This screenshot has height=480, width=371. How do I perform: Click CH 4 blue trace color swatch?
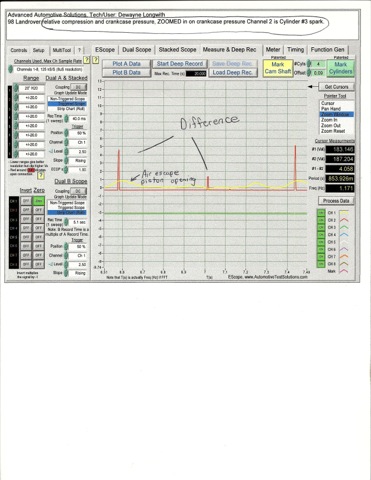tap(344, 235)
